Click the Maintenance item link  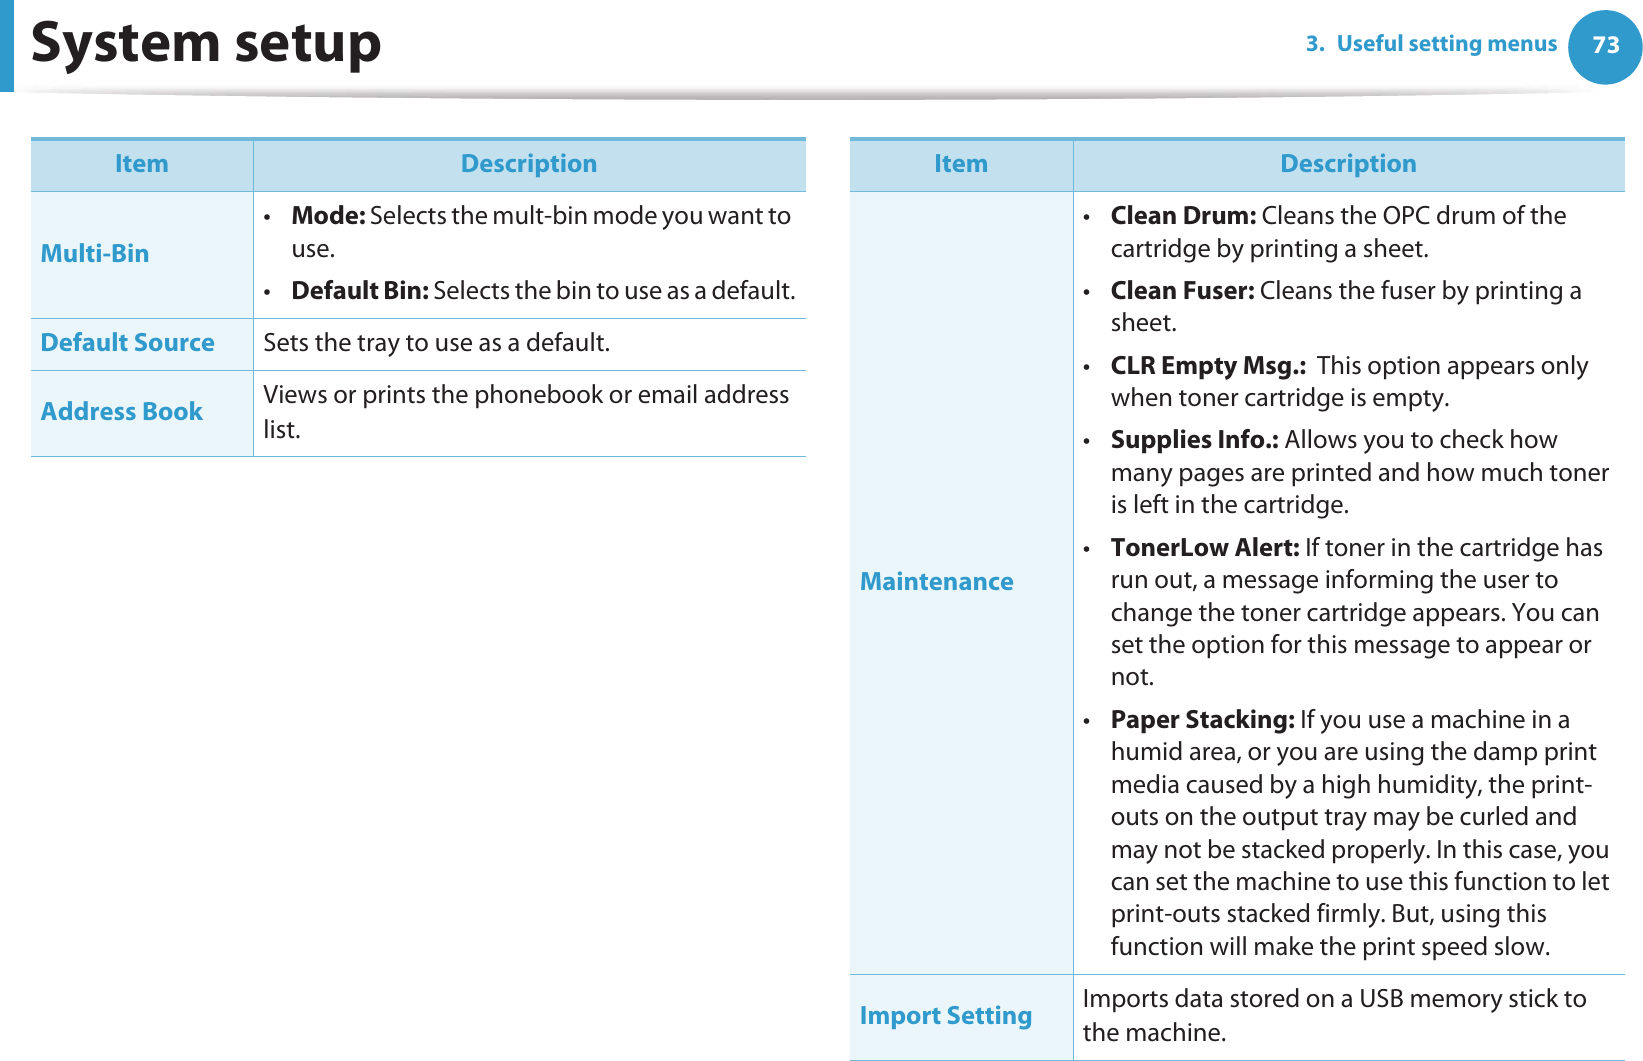coord(936,582)
